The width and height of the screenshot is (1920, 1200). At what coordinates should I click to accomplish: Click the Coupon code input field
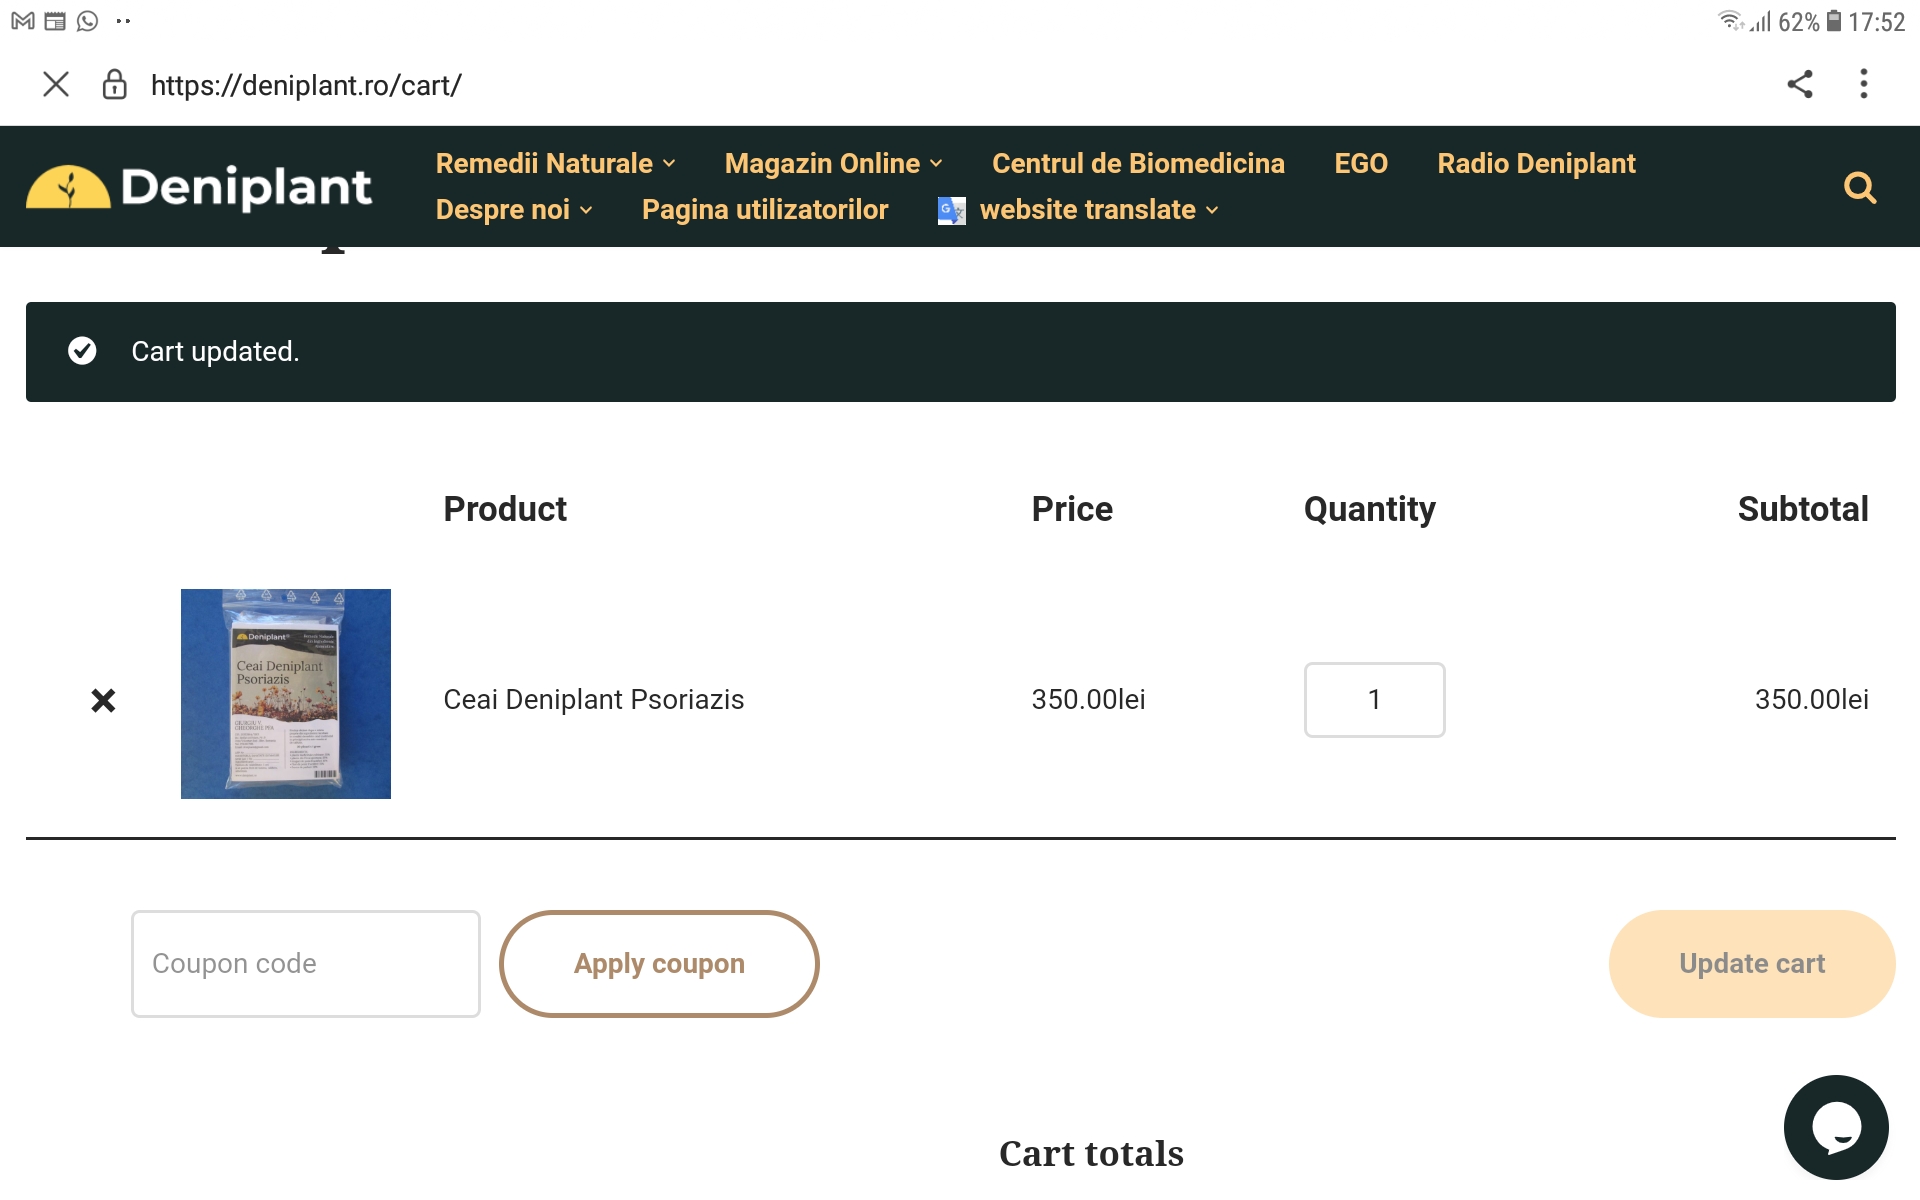[x=306, y=963]
